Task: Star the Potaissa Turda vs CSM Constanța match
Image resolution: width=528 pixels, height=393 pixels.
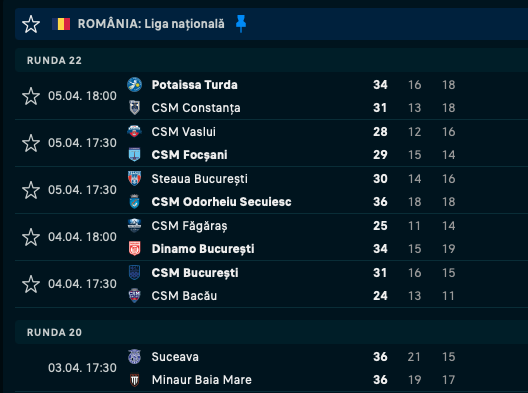Action: tap(31, 96)
